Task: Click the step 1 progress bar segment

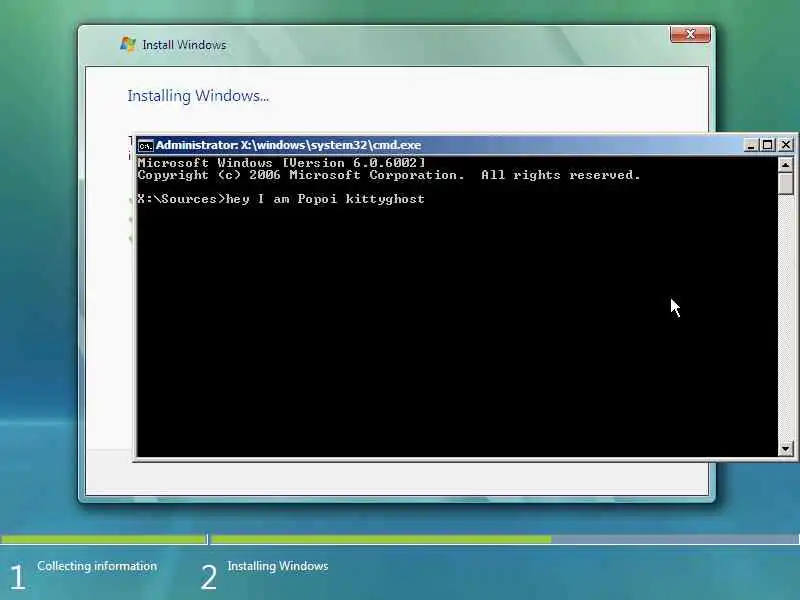Action: coord(103,539)
